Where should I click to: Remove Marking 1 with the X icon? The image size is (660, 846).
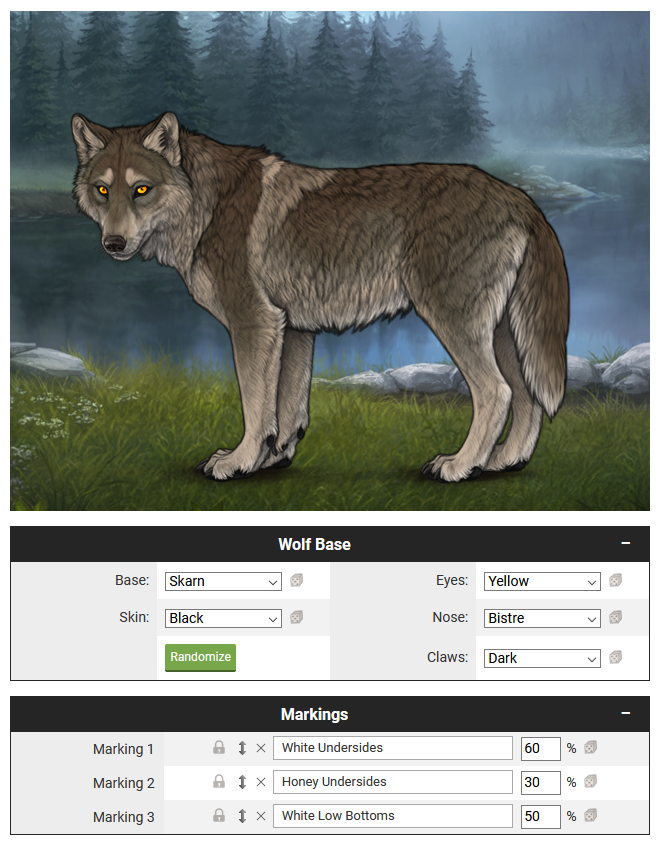point(261,748)
